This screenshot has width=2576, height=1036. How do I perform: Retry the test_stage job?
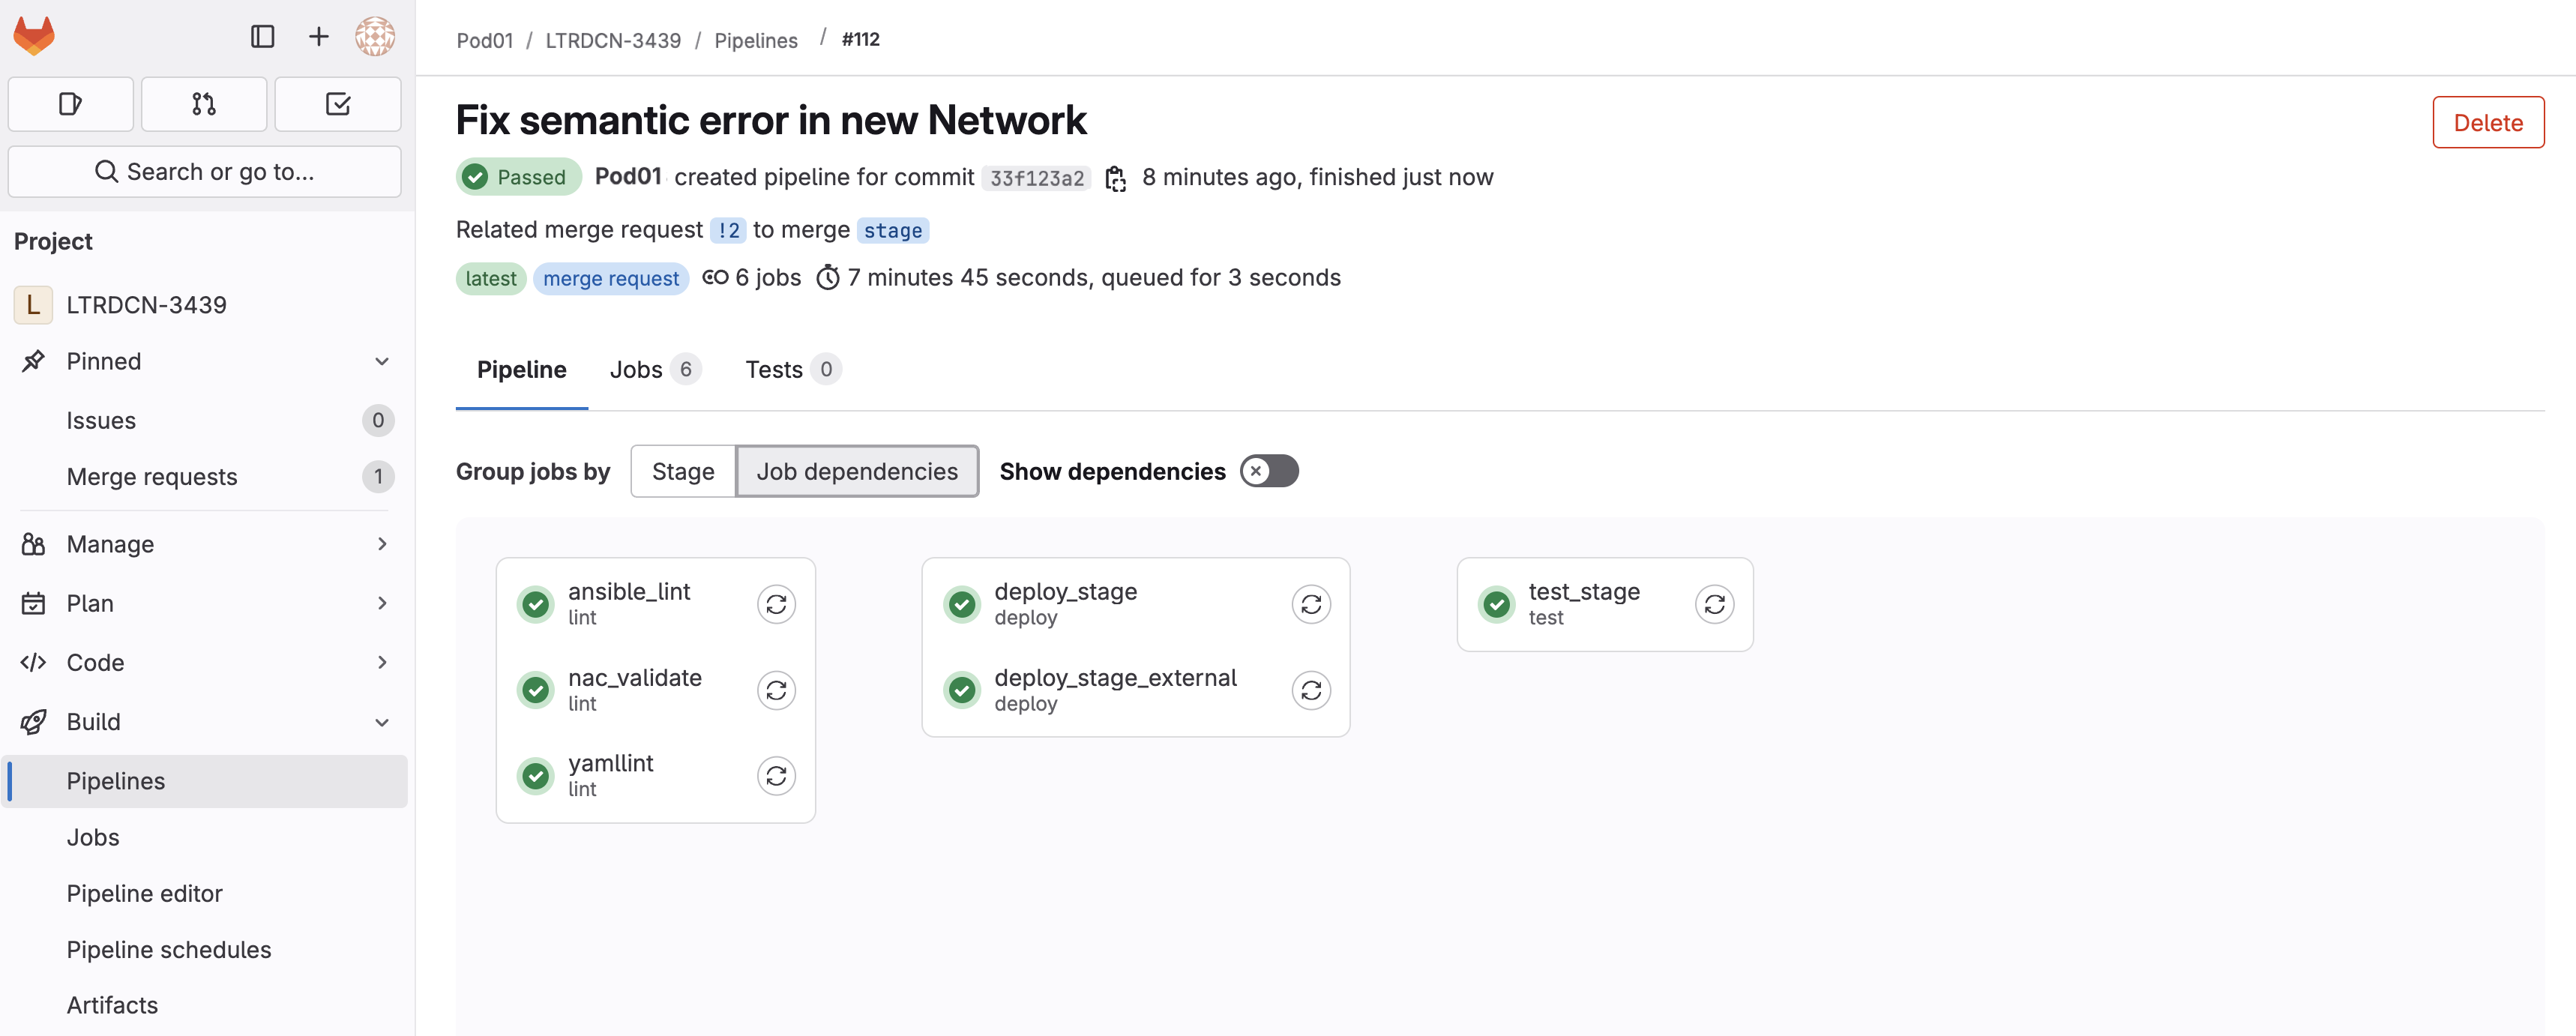coord(1714,604)
